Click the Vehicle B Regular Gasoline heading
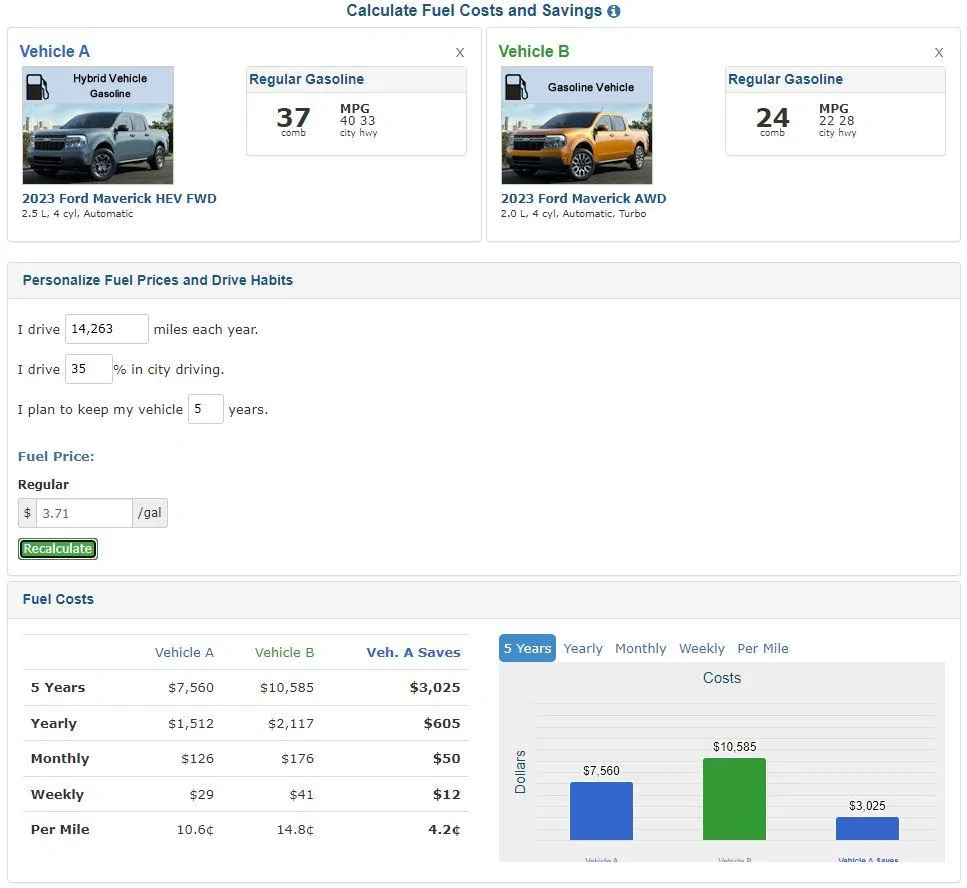This screenshot has height=888, width=967. (785, 80)
